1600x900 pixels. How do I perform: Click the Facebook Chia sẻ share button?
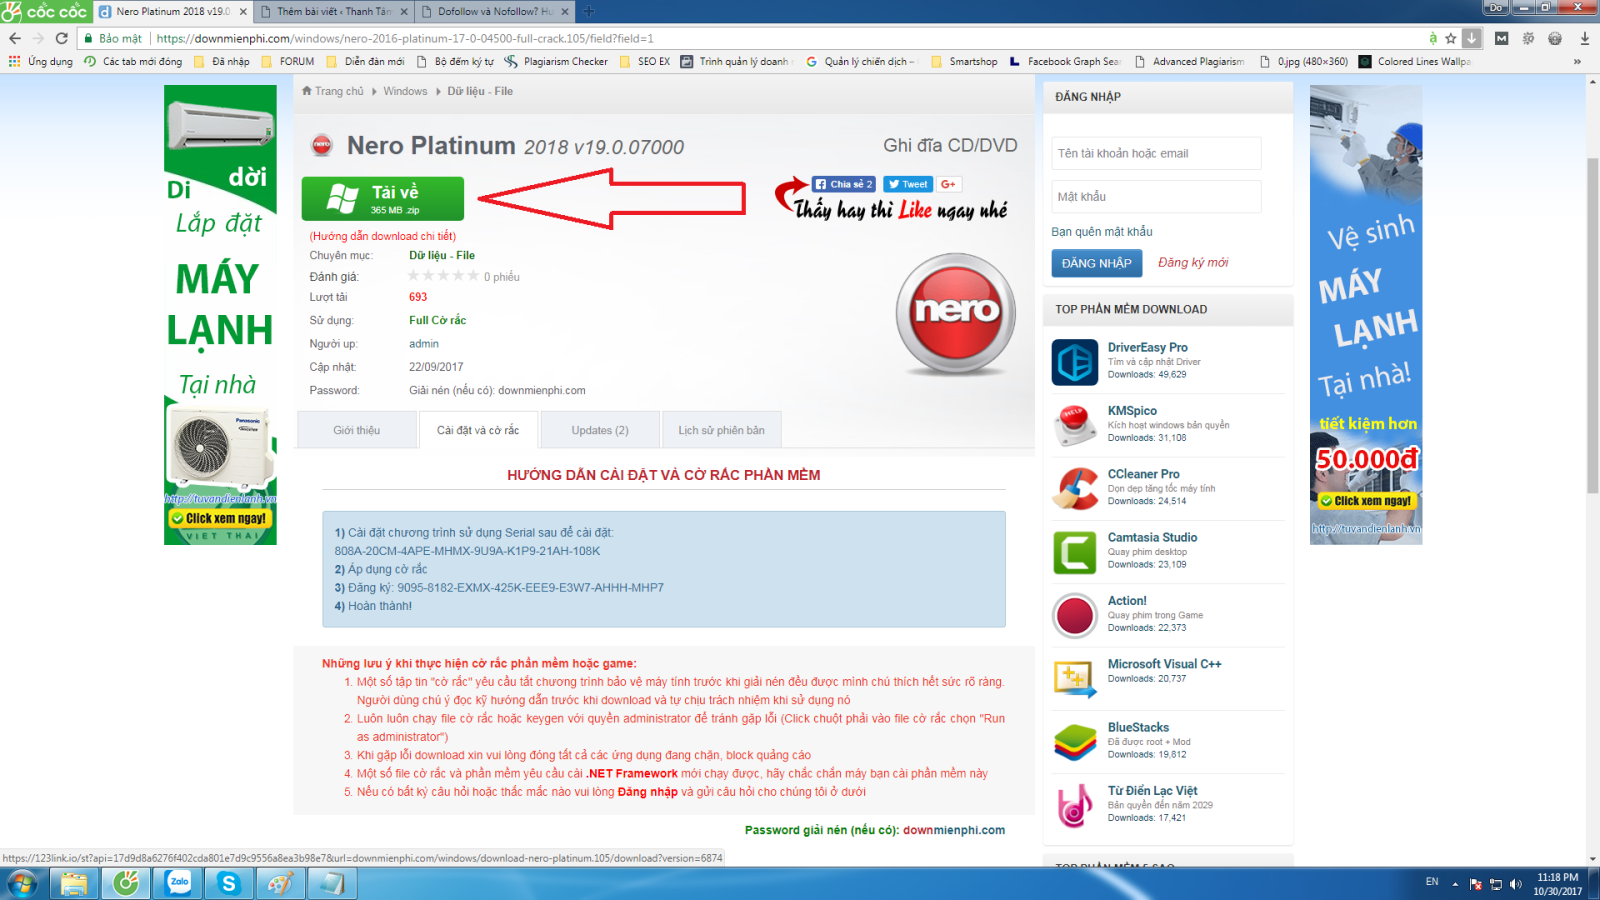point(843,184)
